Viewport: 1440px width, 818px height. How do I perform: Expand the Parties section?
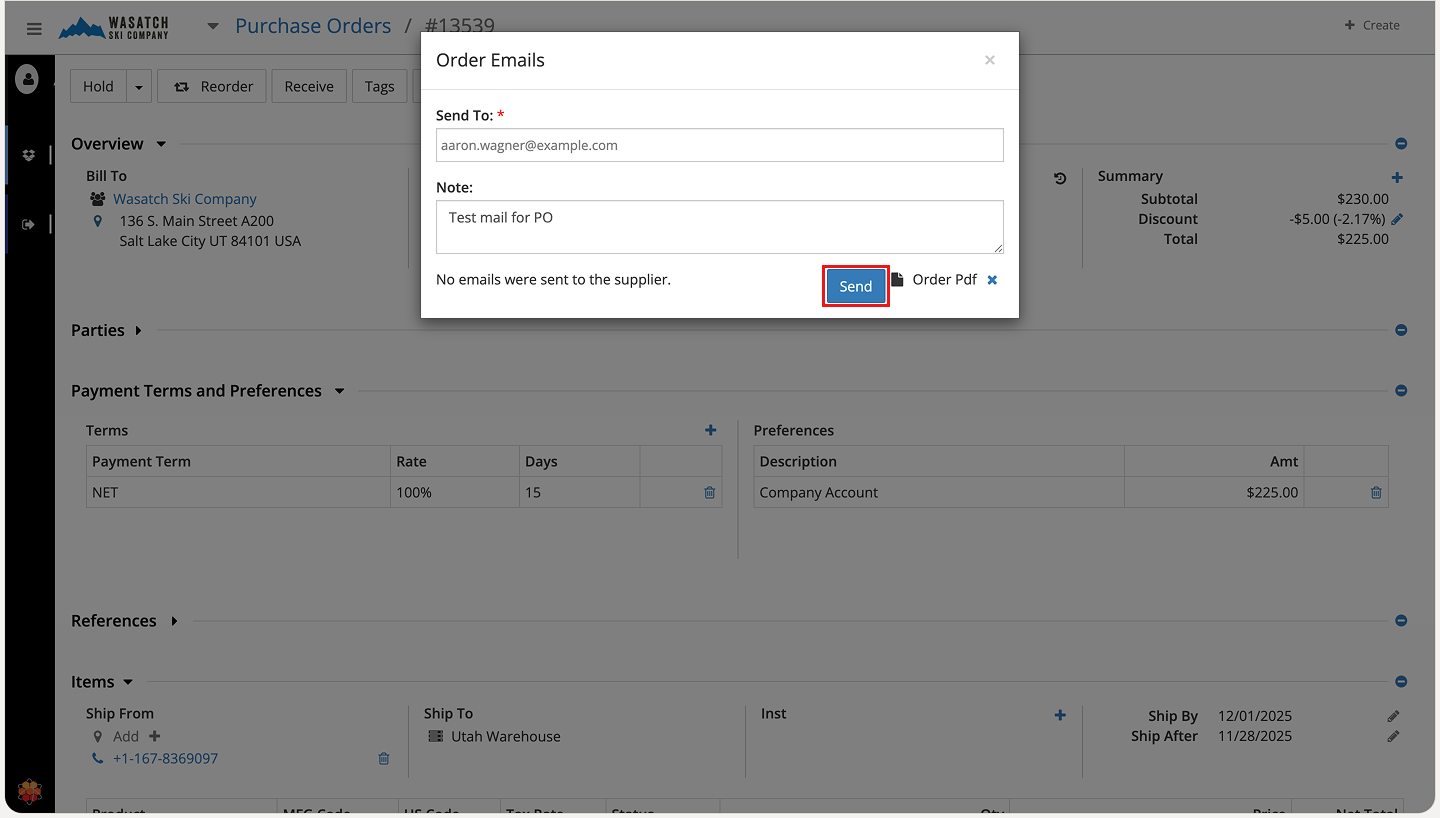pyautogui.click(x=138, y=330)
